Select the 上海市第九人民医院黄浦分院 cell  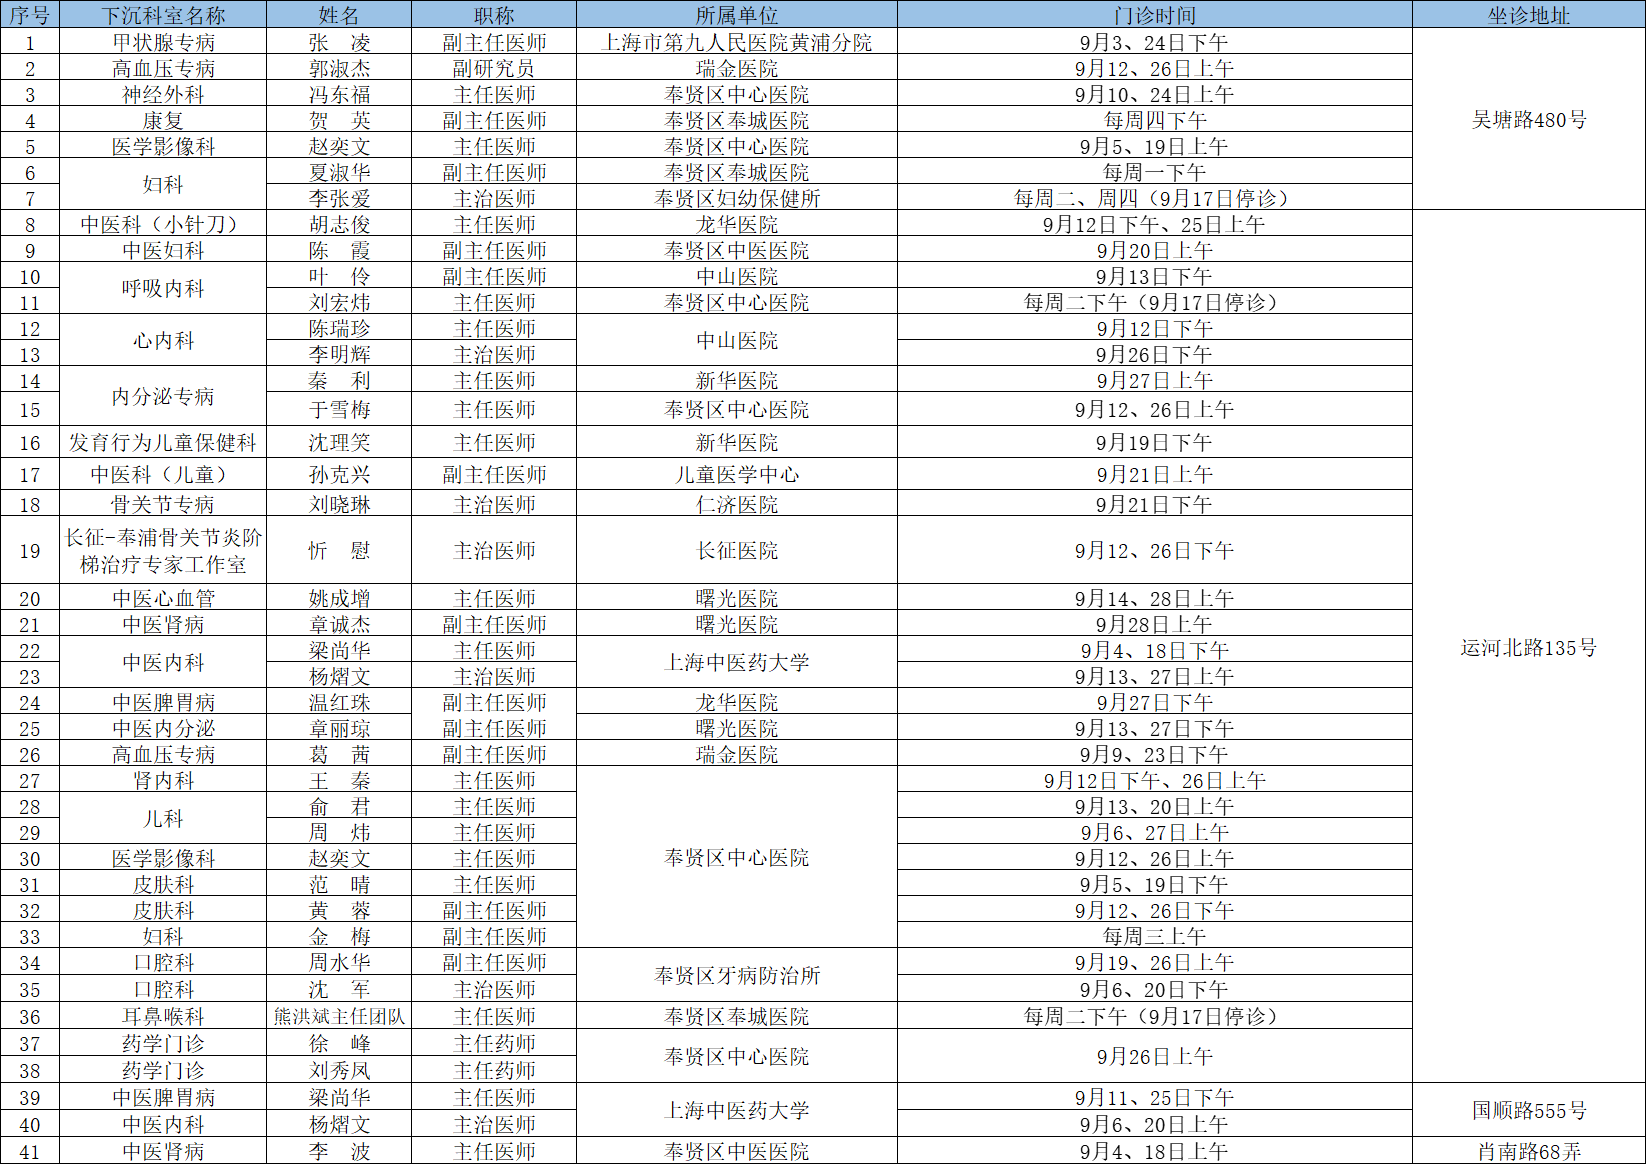[x=737, y=42]
